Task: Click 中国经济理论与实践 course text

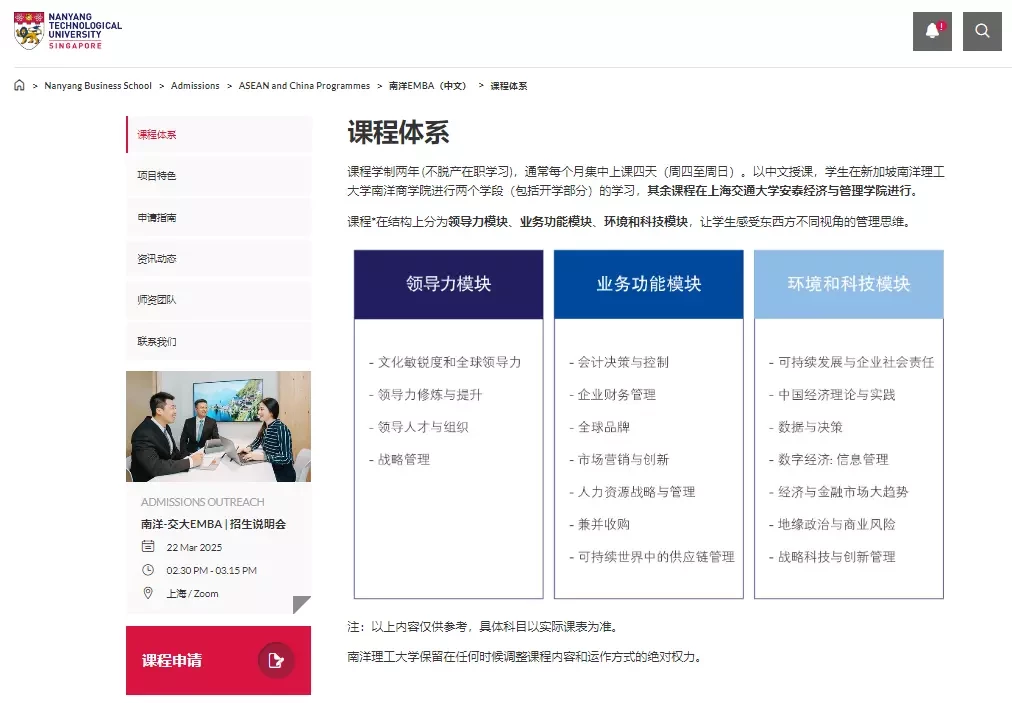Action: tap(836, 394)
